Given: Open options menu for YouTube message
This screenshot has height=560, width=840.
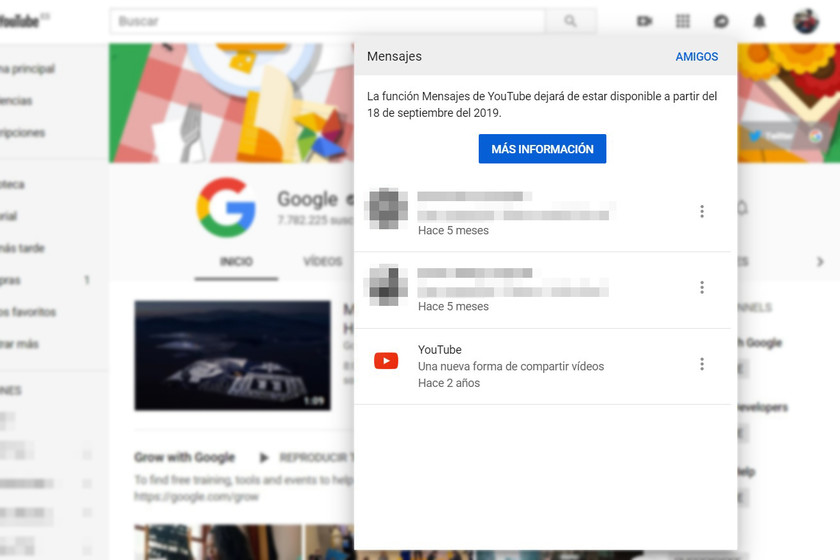Looking at the screenshot, I should click(x=702, y=364).
